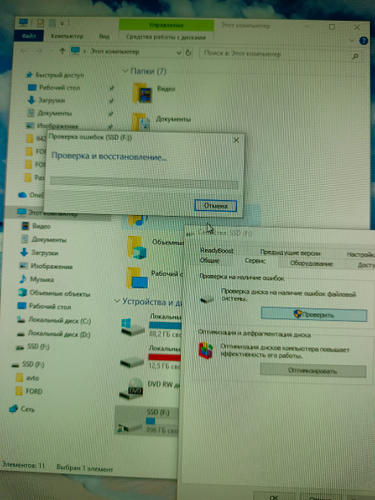375x500 pixels.
Task: Open the Документы folder icon
Action: tap(141, 122)
